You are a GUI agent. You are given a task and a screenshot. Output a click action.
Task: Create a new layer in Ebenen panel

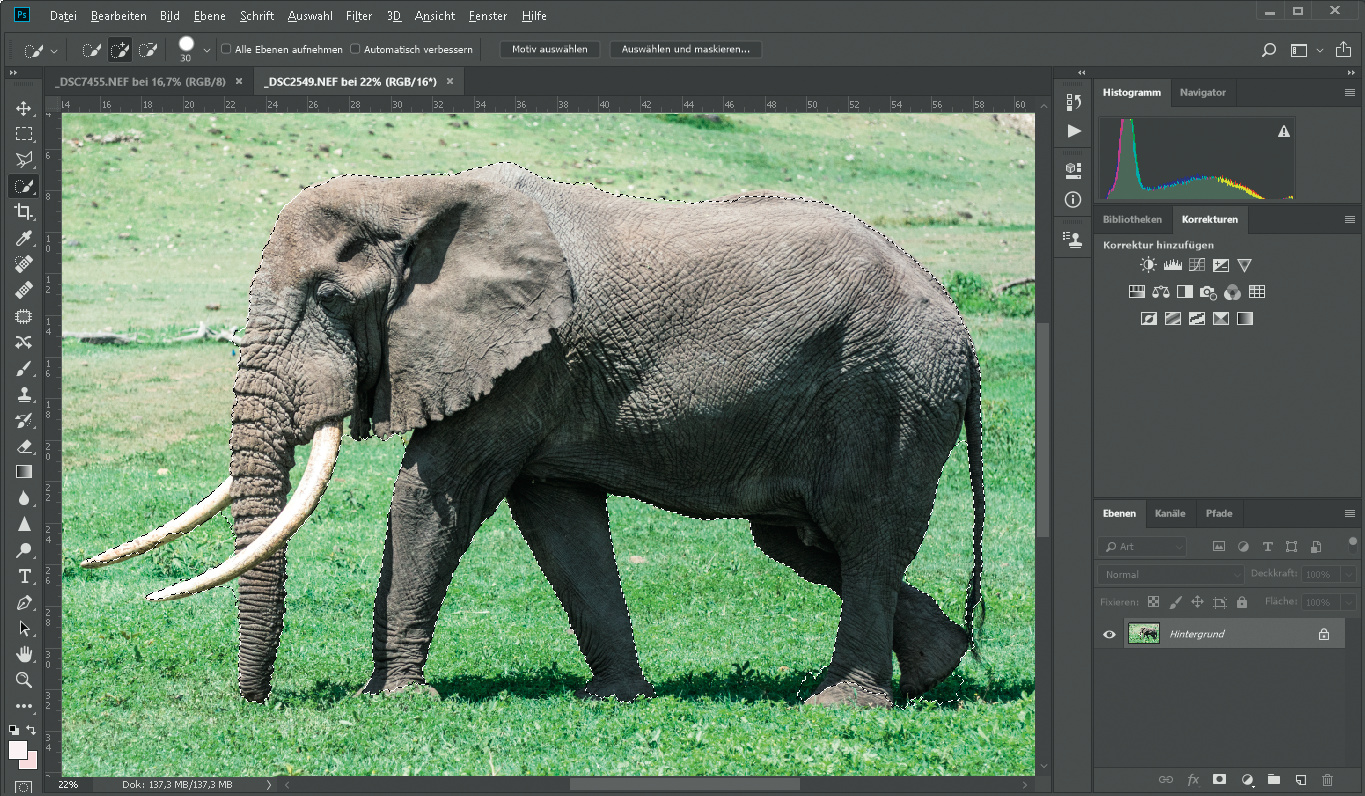(x=1301, y=779)
